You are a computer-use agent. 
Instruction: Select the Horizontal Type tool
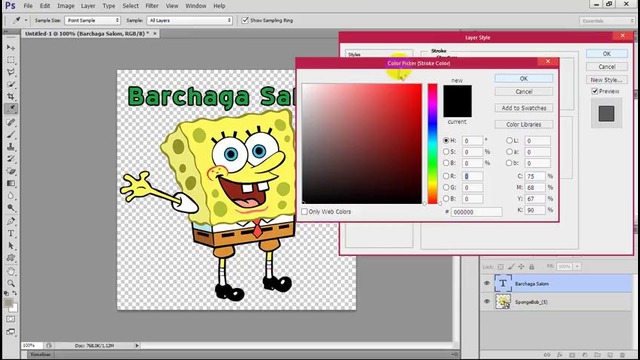click(x=11, y=233)
